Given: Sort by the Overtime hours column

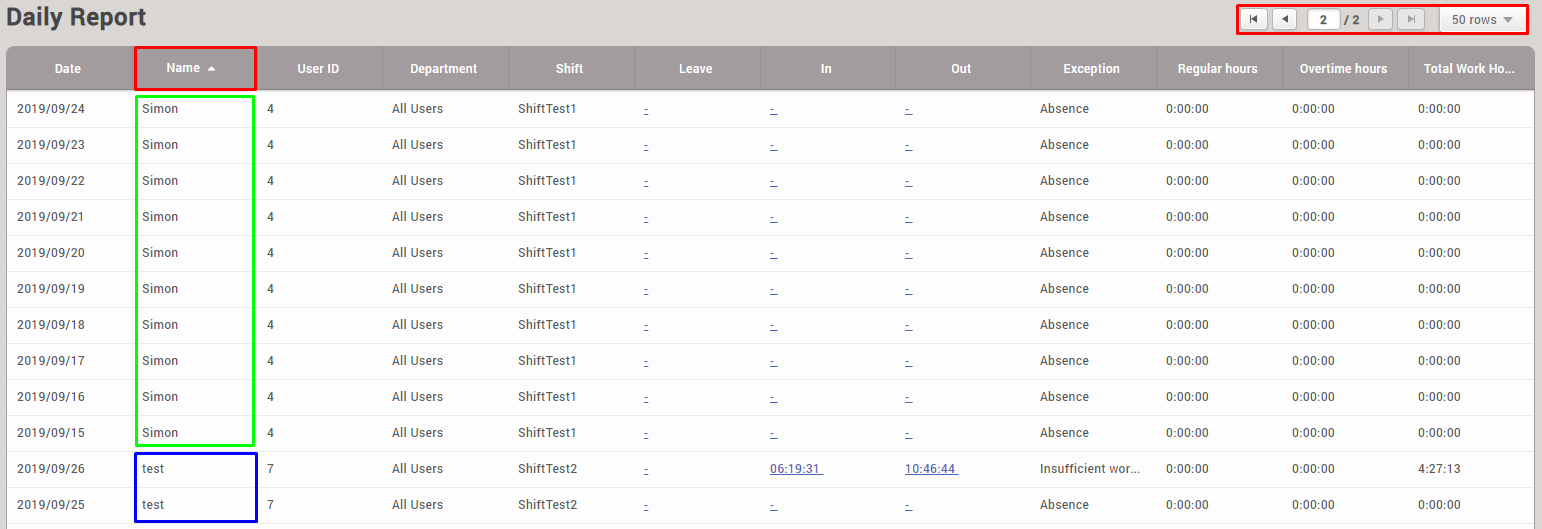Looking at the screenshot, I should pos(1343,69).
